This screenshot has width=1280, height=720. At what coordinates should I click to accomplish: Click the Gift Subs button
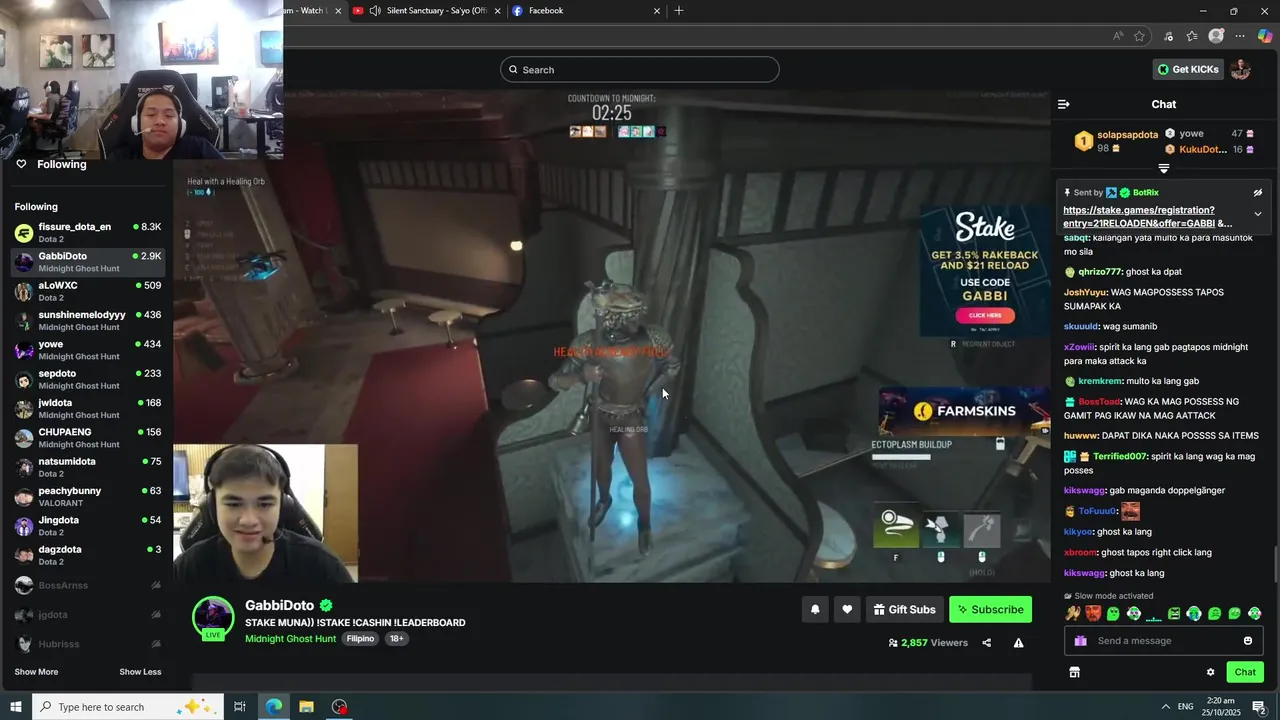(904, 609)
